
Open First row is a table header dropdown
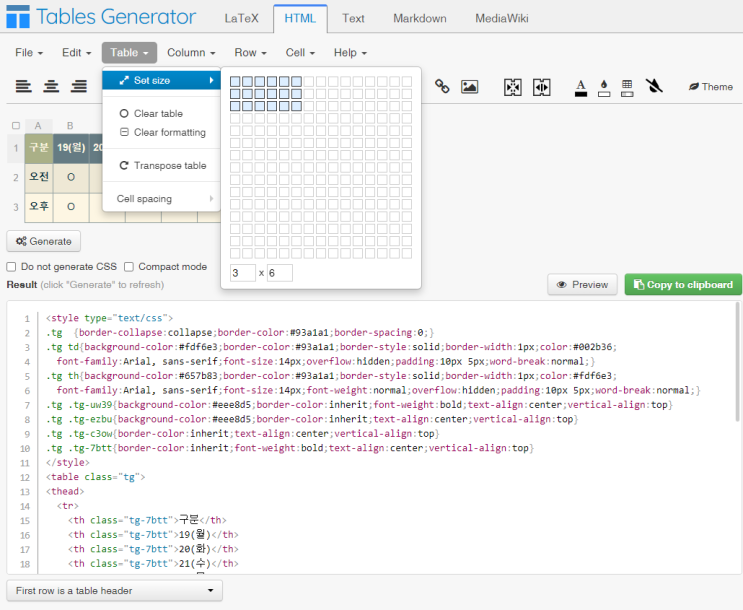coord(114,591)
